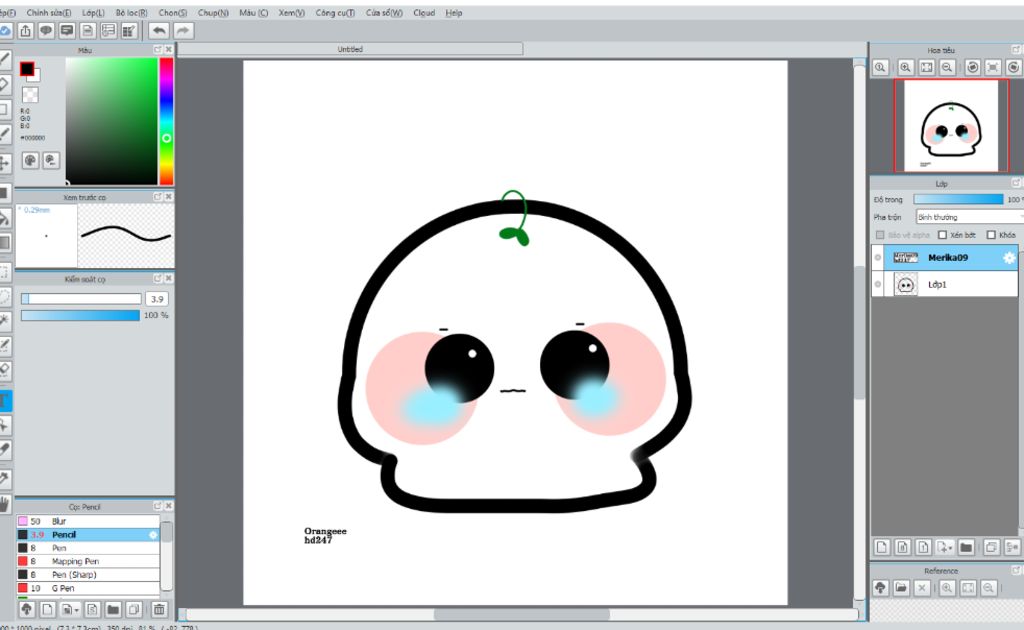Pick a hue on the rainbow hue bar
Screen dimensions: 1024x630
pyautogui.click(x=167, y=121)
